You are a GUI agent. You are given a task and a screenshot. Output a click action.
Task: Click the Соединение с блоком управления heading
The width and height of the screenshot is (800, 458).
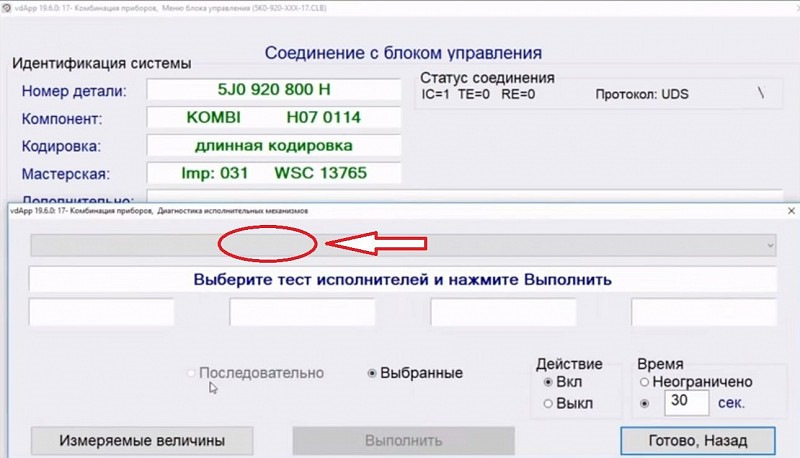[x=403, y=53]
